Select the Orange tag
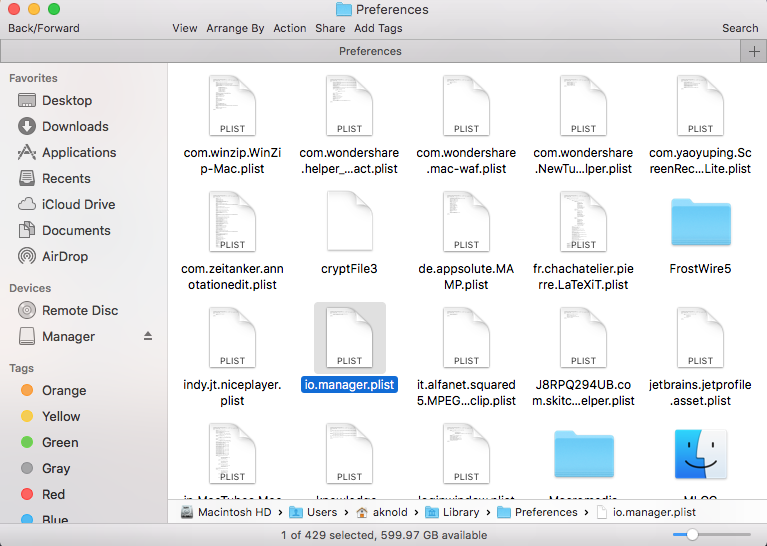 click(x=63, y=390)
